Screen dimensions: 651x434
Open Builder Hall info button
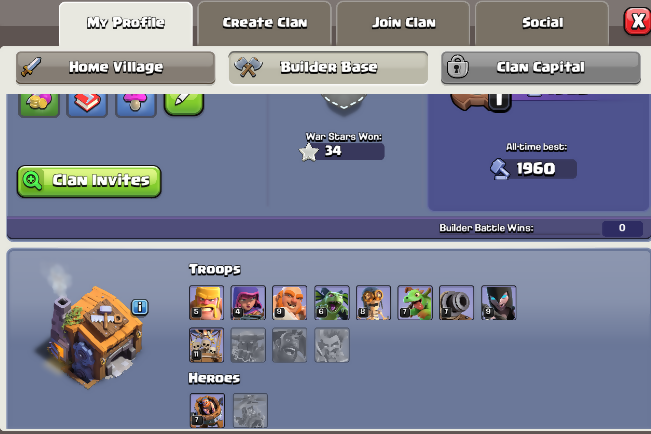pos(140,307)
